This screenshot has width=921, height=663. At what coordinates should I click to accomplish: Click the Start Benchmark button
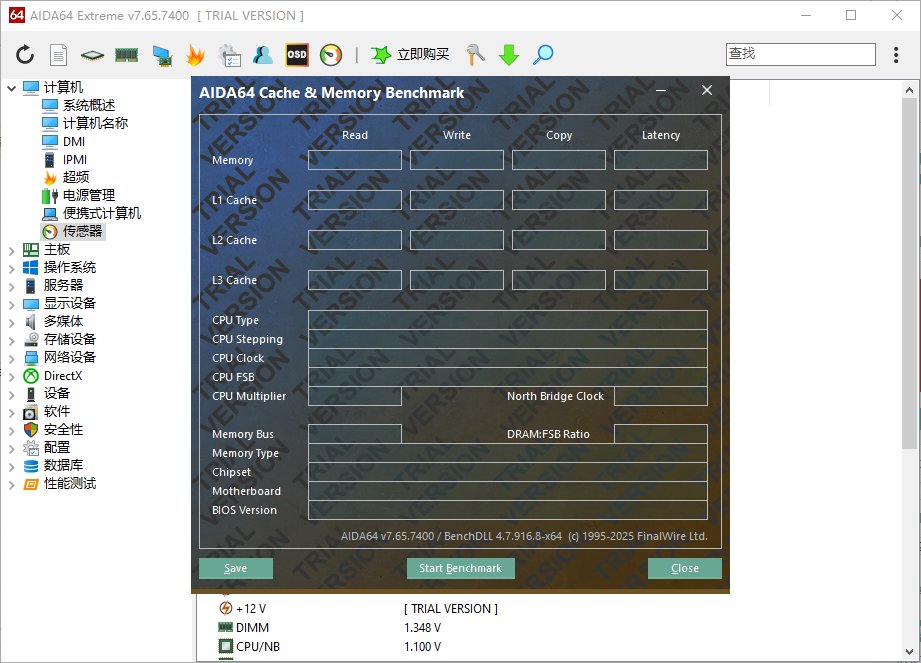[x=460, y=568]
